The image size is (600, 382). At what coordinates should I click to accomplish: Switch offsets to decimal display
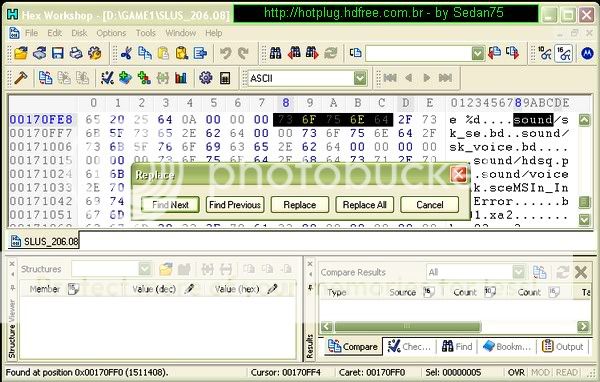[544, 53]
